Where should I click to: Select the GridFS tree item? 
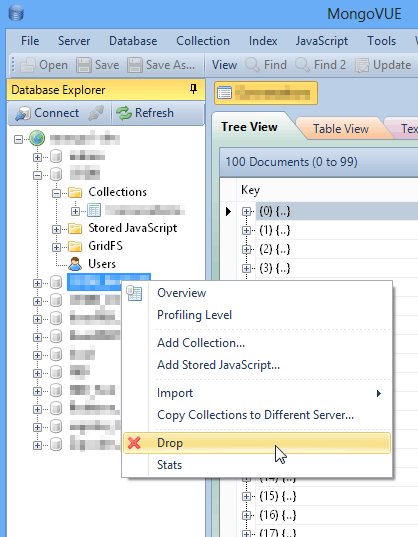point(105,246)
